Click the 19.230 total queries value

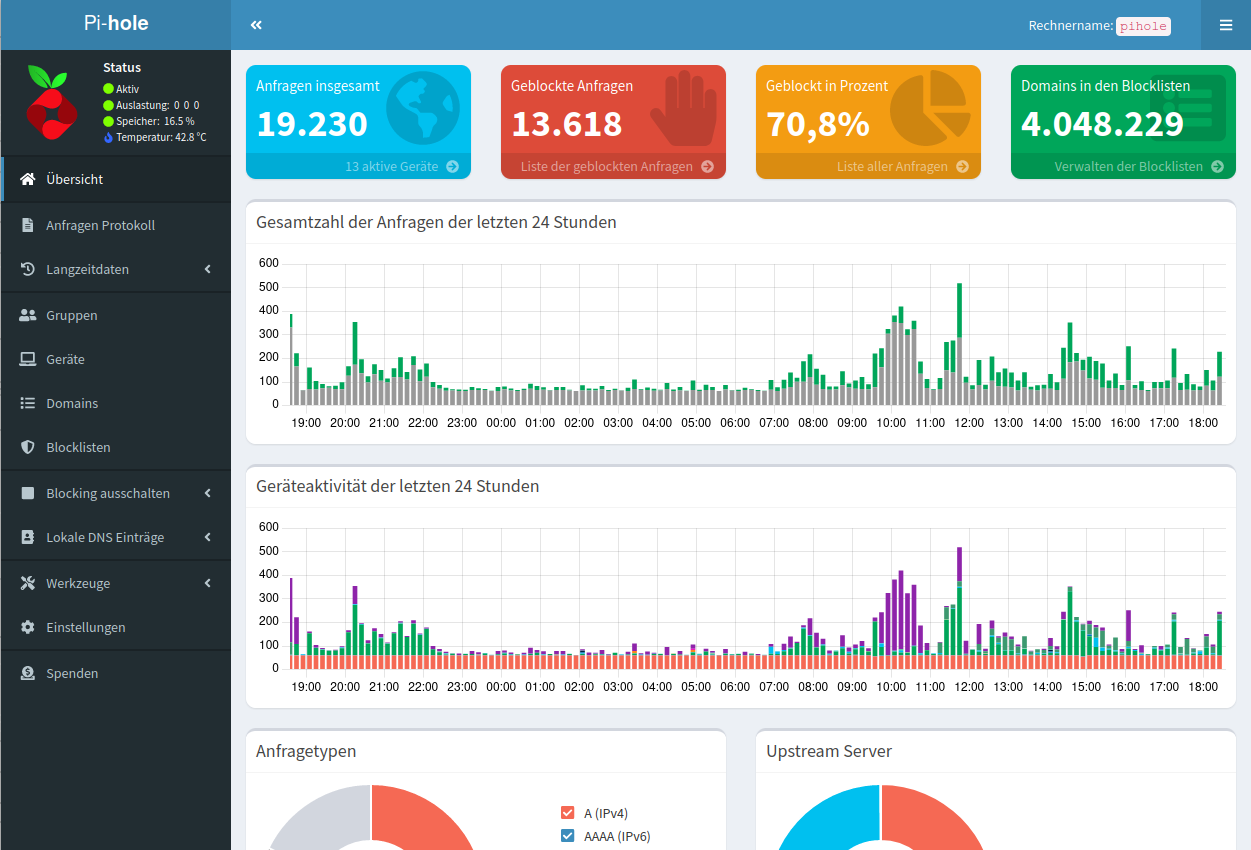point(312,124)
